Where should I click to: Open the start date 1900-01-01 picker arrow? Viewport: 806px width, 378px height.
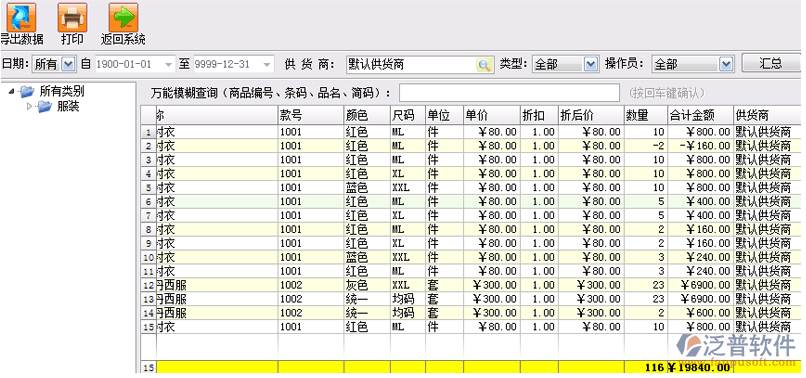point(168,65)
